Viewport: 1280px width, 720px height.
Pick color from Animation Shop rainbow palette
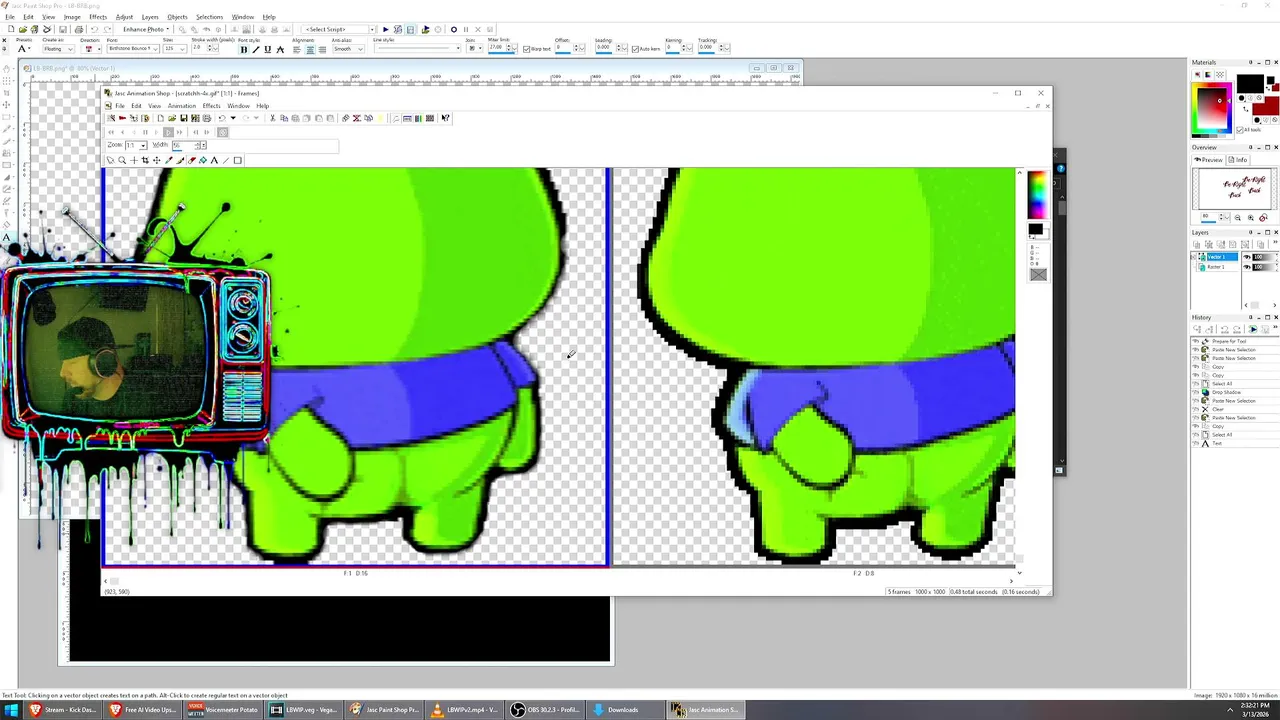(x=1036, y=195)
